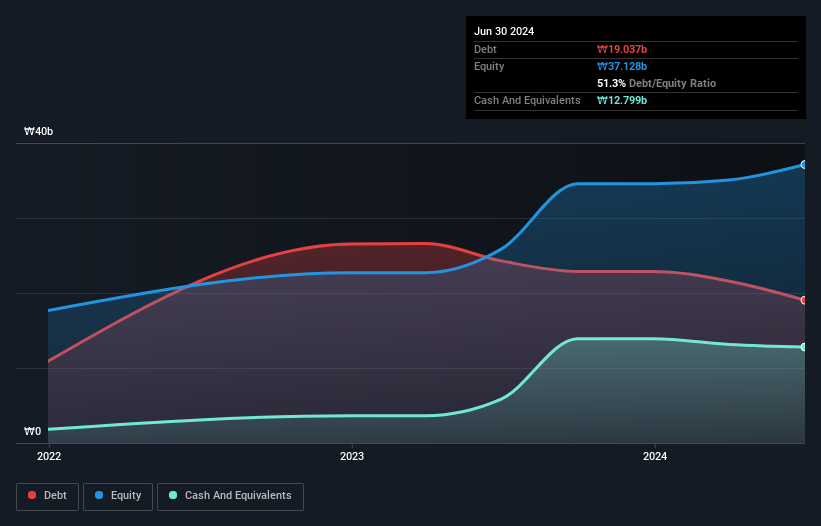Viewport: 821px width, 526px height.
Task: Click the Jun 30 2024 tooltip date
Action: (x=504, y=31)
